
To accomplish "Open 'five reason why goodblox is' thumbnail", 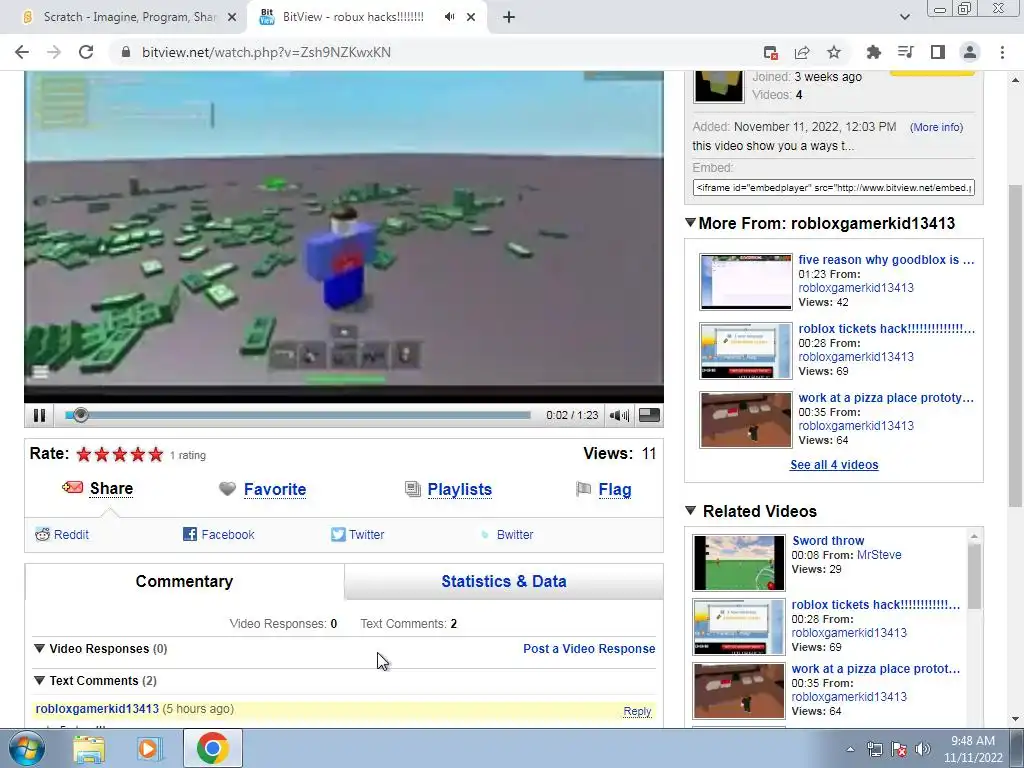I will [746, 281].
